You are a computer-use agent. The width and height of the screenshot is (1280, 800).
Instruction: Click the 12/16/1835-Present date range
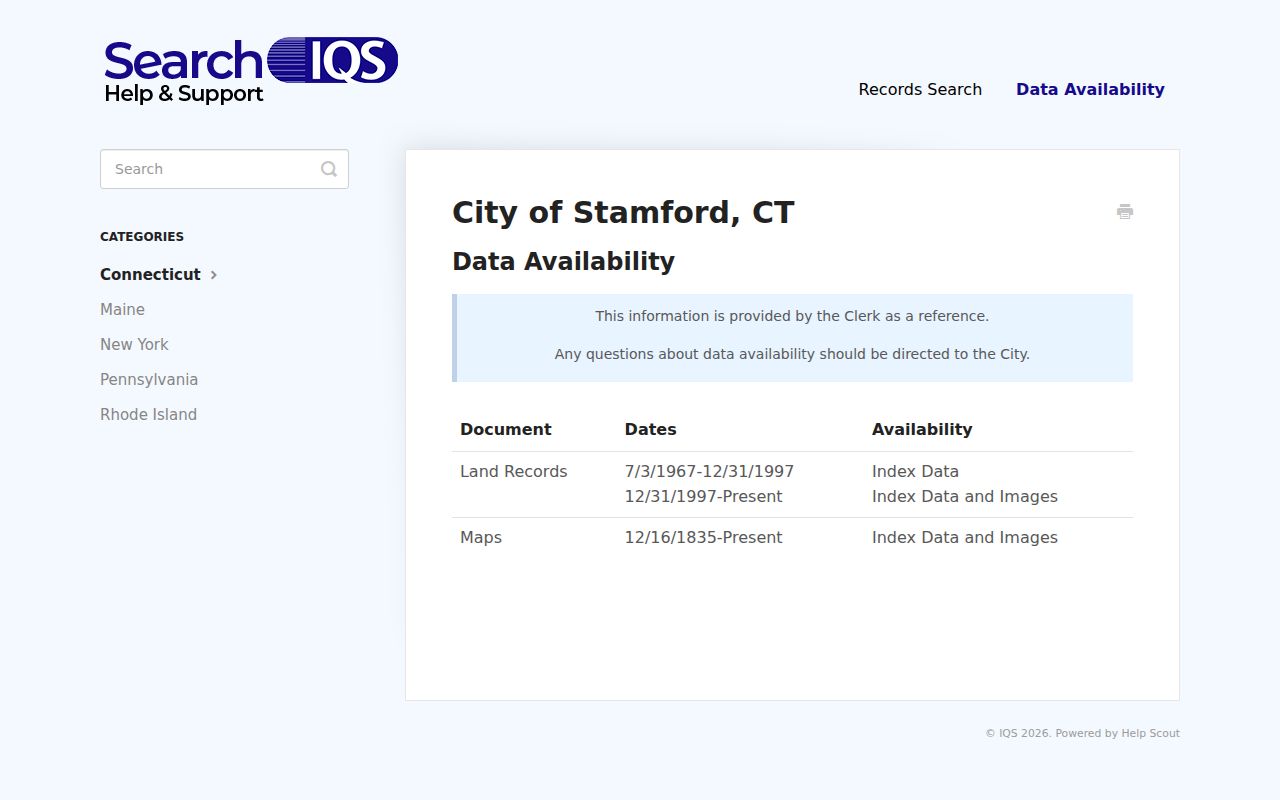coord(703,537)
